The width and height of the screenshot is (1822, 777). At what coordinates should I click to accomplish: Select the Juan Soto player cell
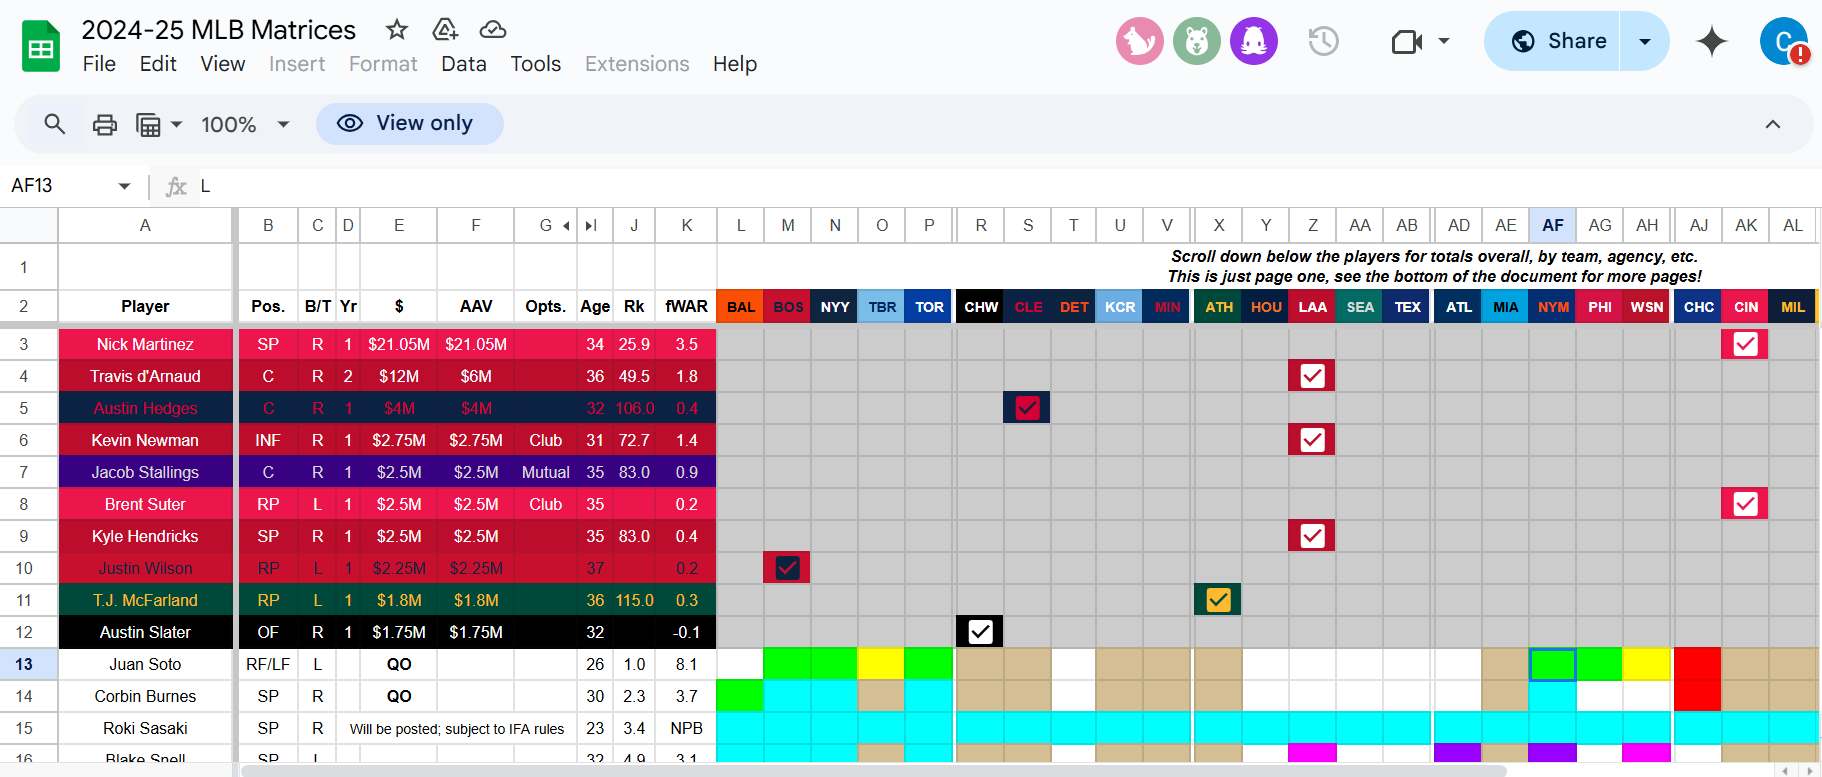145,664
